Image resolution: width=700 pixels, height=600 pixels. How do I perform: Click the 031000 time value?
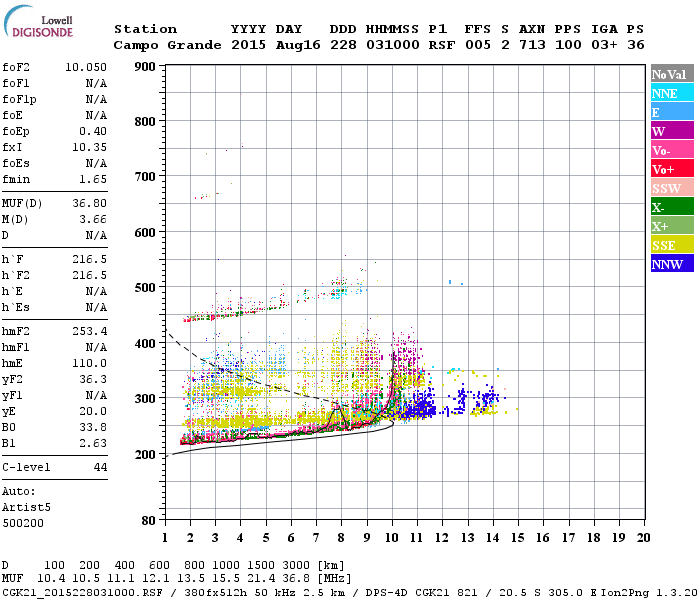tap(393, 45)
